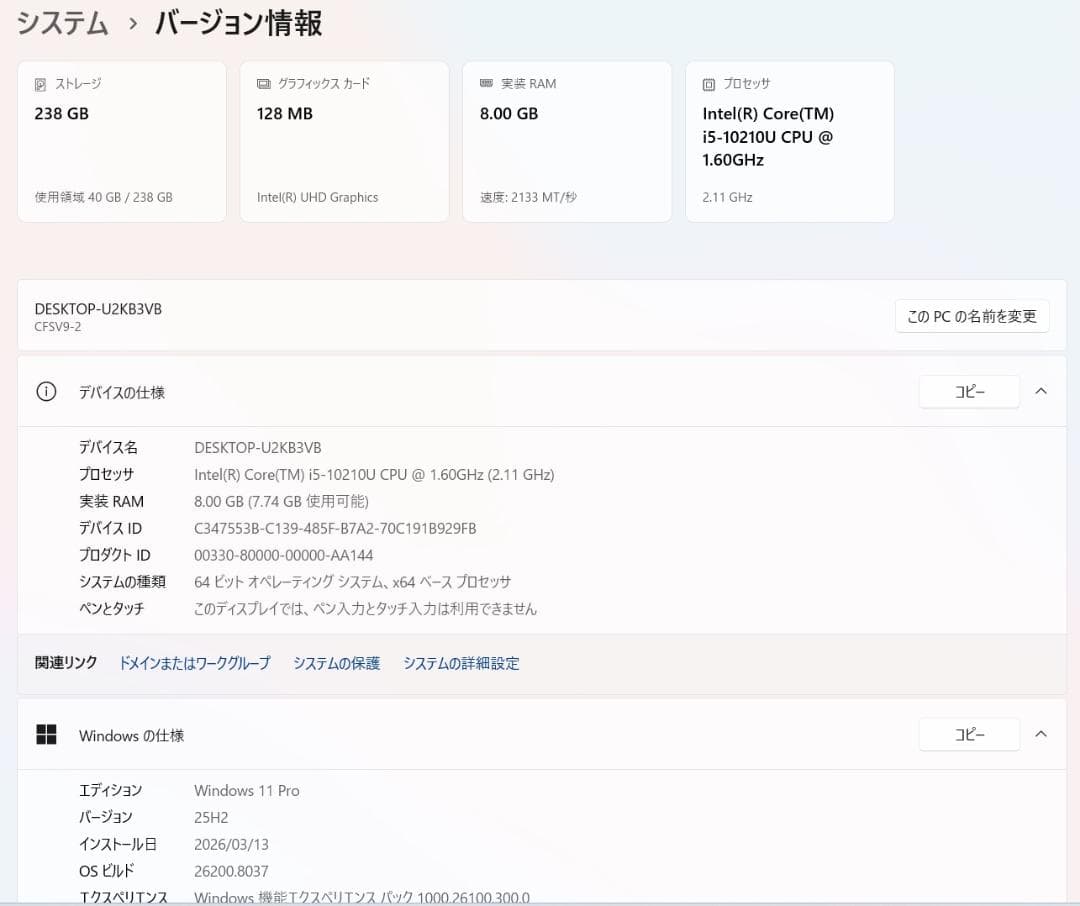Open the 238 GB storage summary card
Screen dimensions: 1080x906
[x=121, y=140]
